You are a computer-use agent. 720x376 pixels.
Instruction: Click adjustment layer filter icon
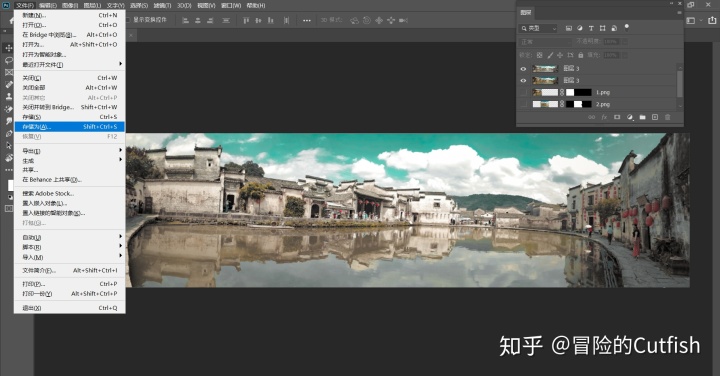point(580,28)
